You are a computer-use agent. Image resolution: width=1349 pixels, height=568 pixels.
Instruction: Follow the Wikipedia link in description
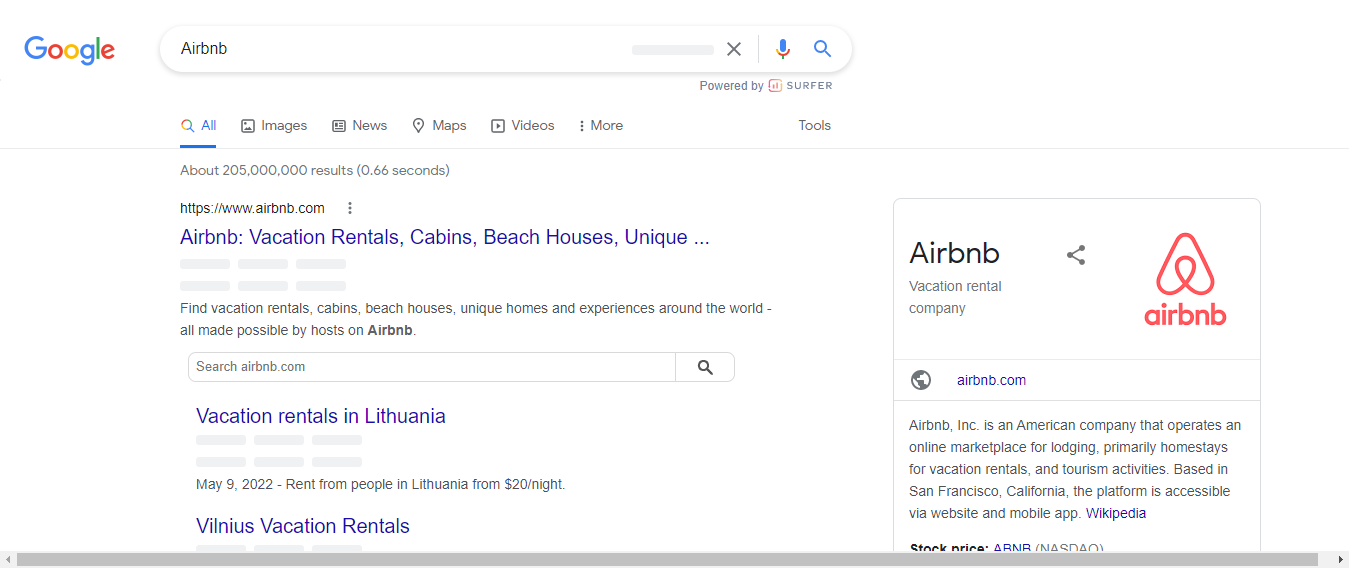1116,513
